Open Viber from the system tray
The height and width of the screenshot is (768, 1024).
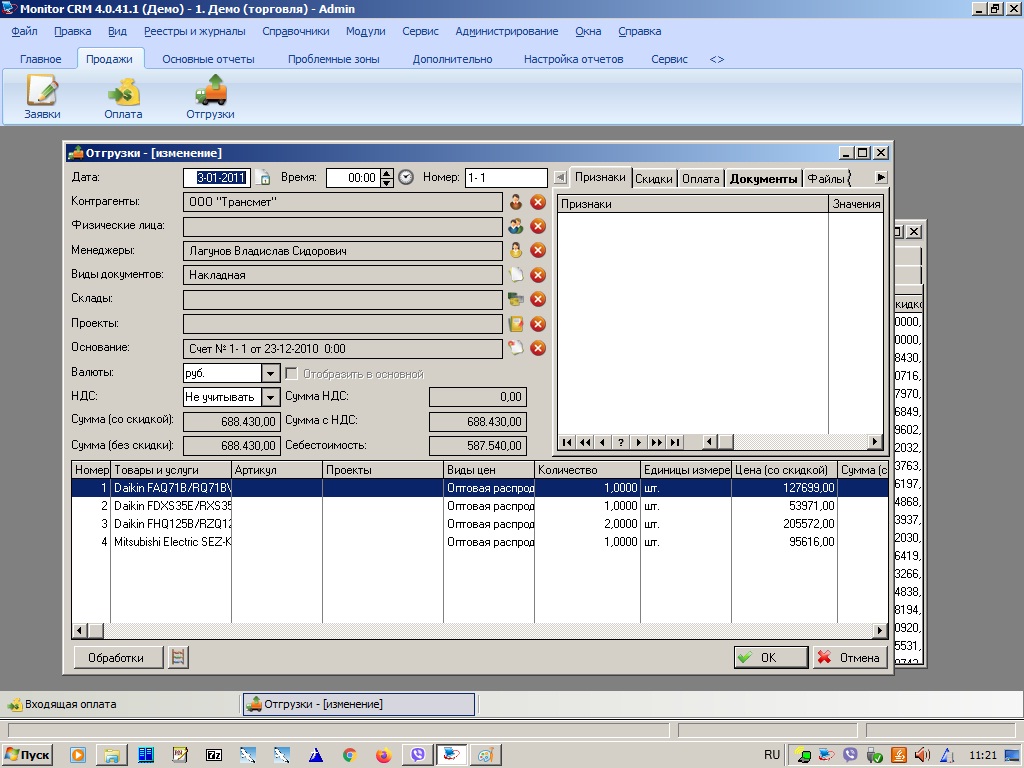click(x=851, y=754)
